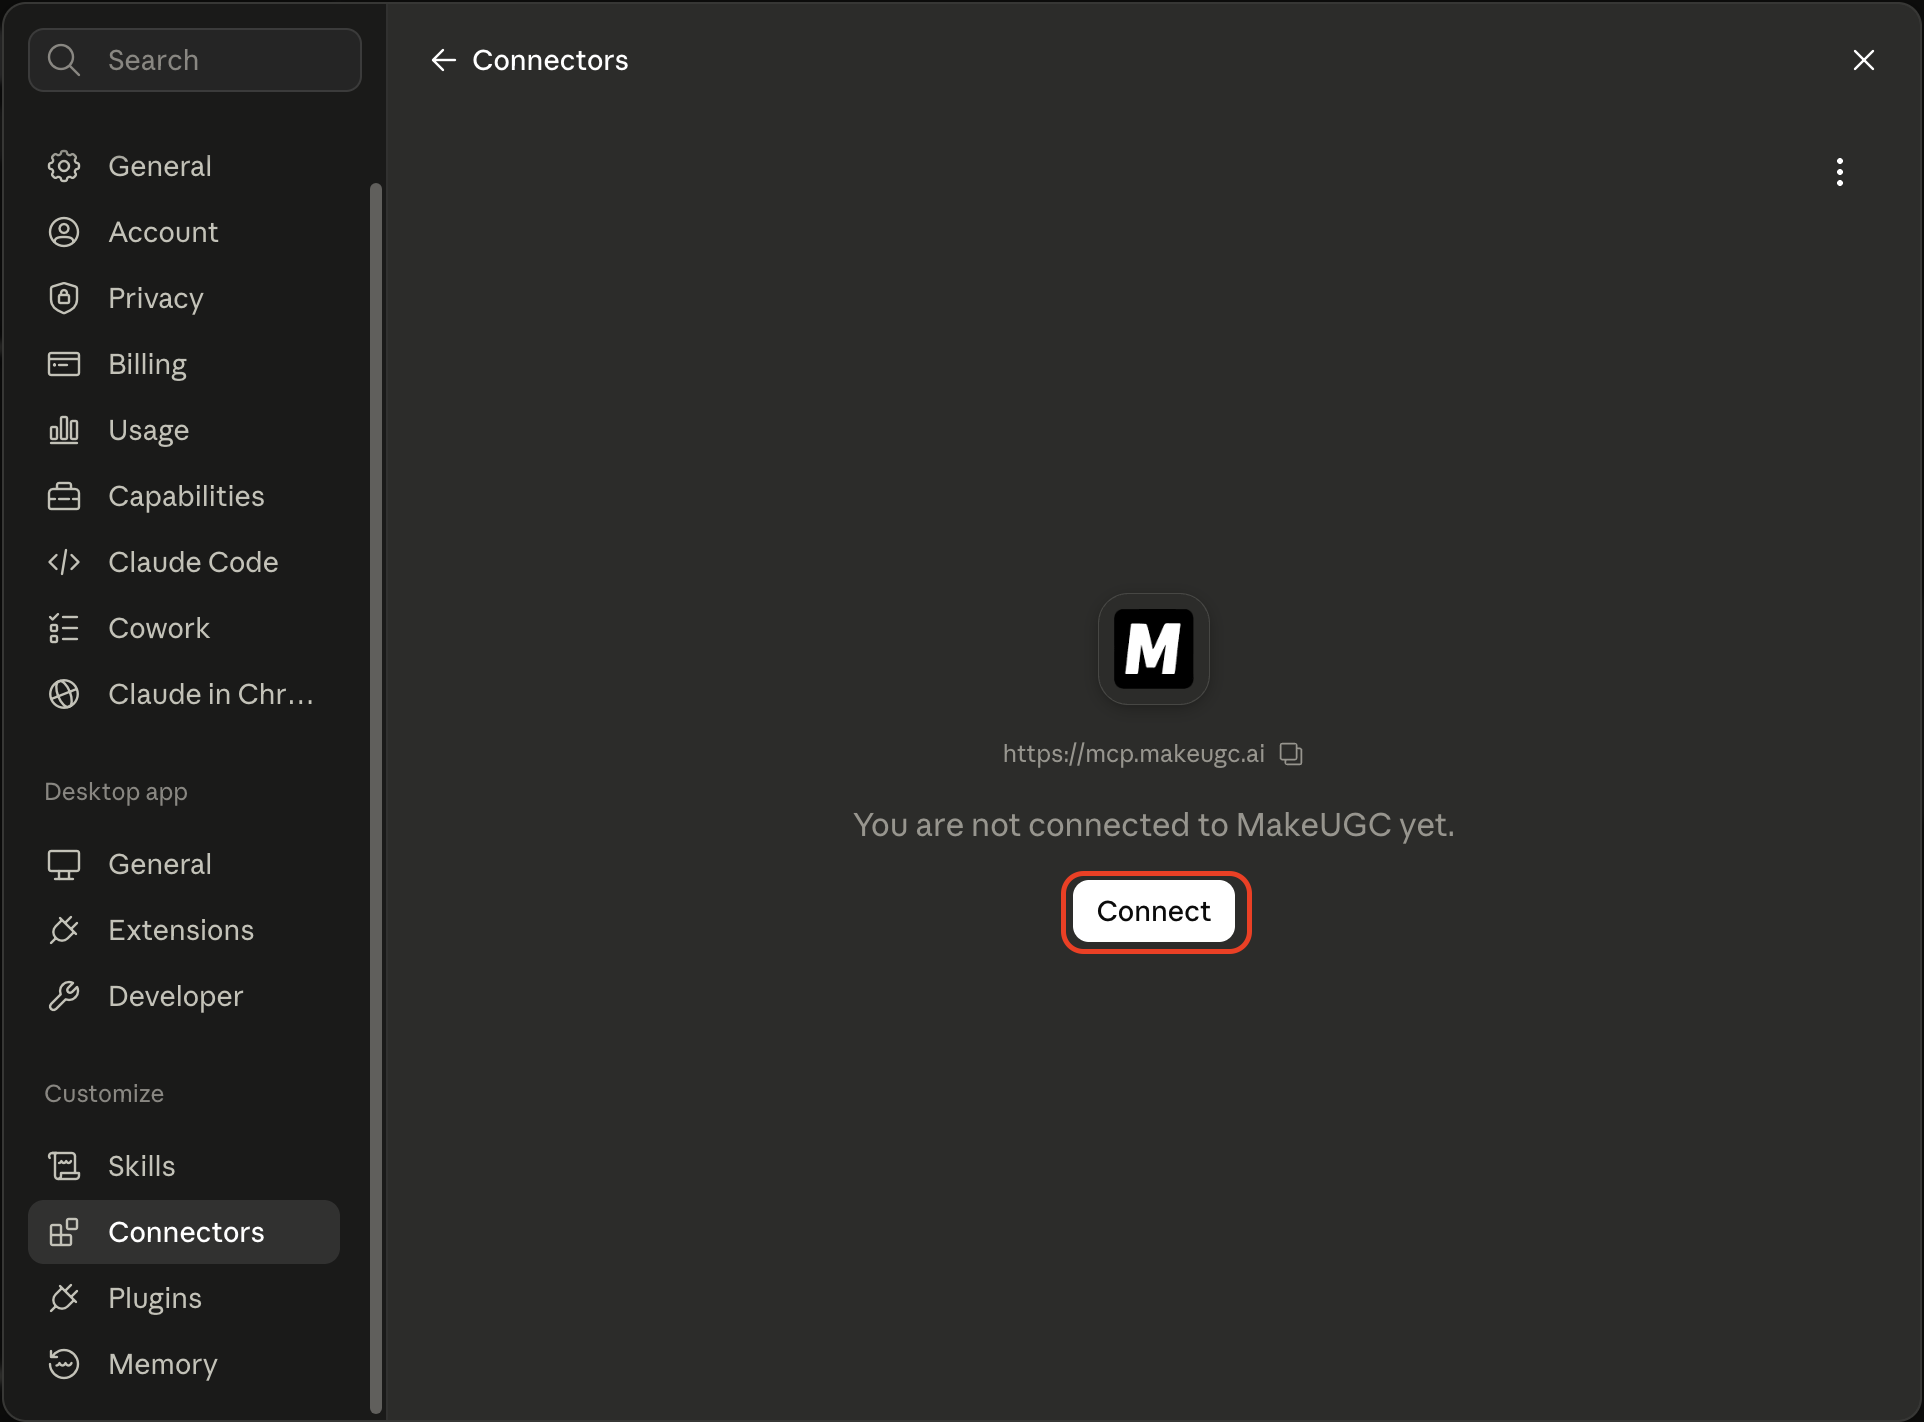Screen dimensions: 1924x1422
Task: Click 'You are not connected to MakeUGC yet.'
Action: coord(1154,825)
